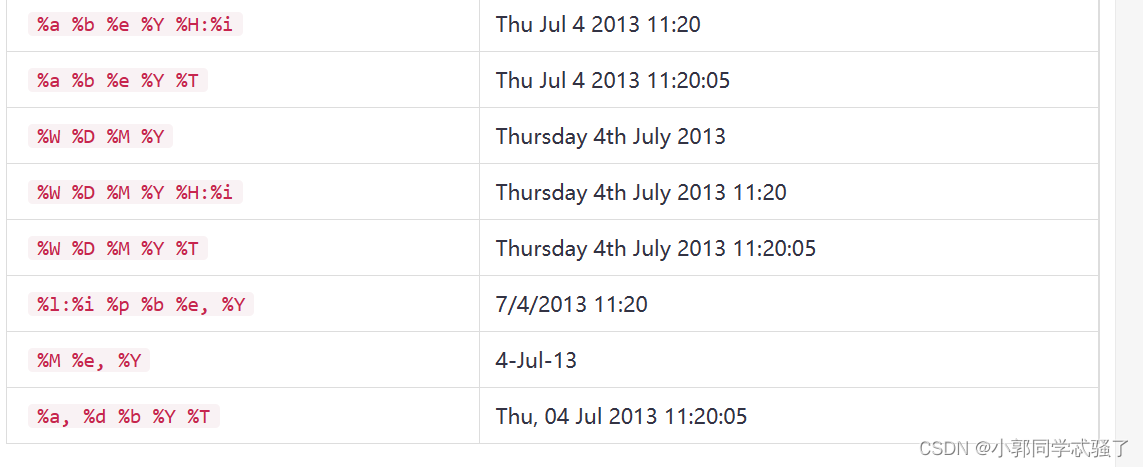
Task: Click the '%M %e, %Y' format code
Action: (x=89, y=360)
